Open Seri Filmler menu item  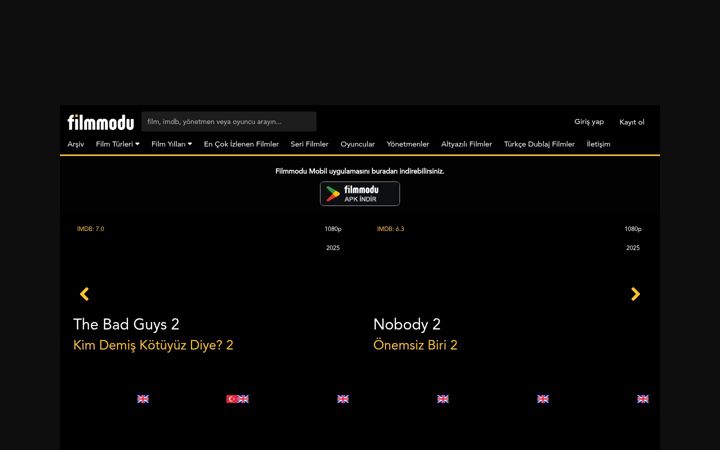point(309,144)
